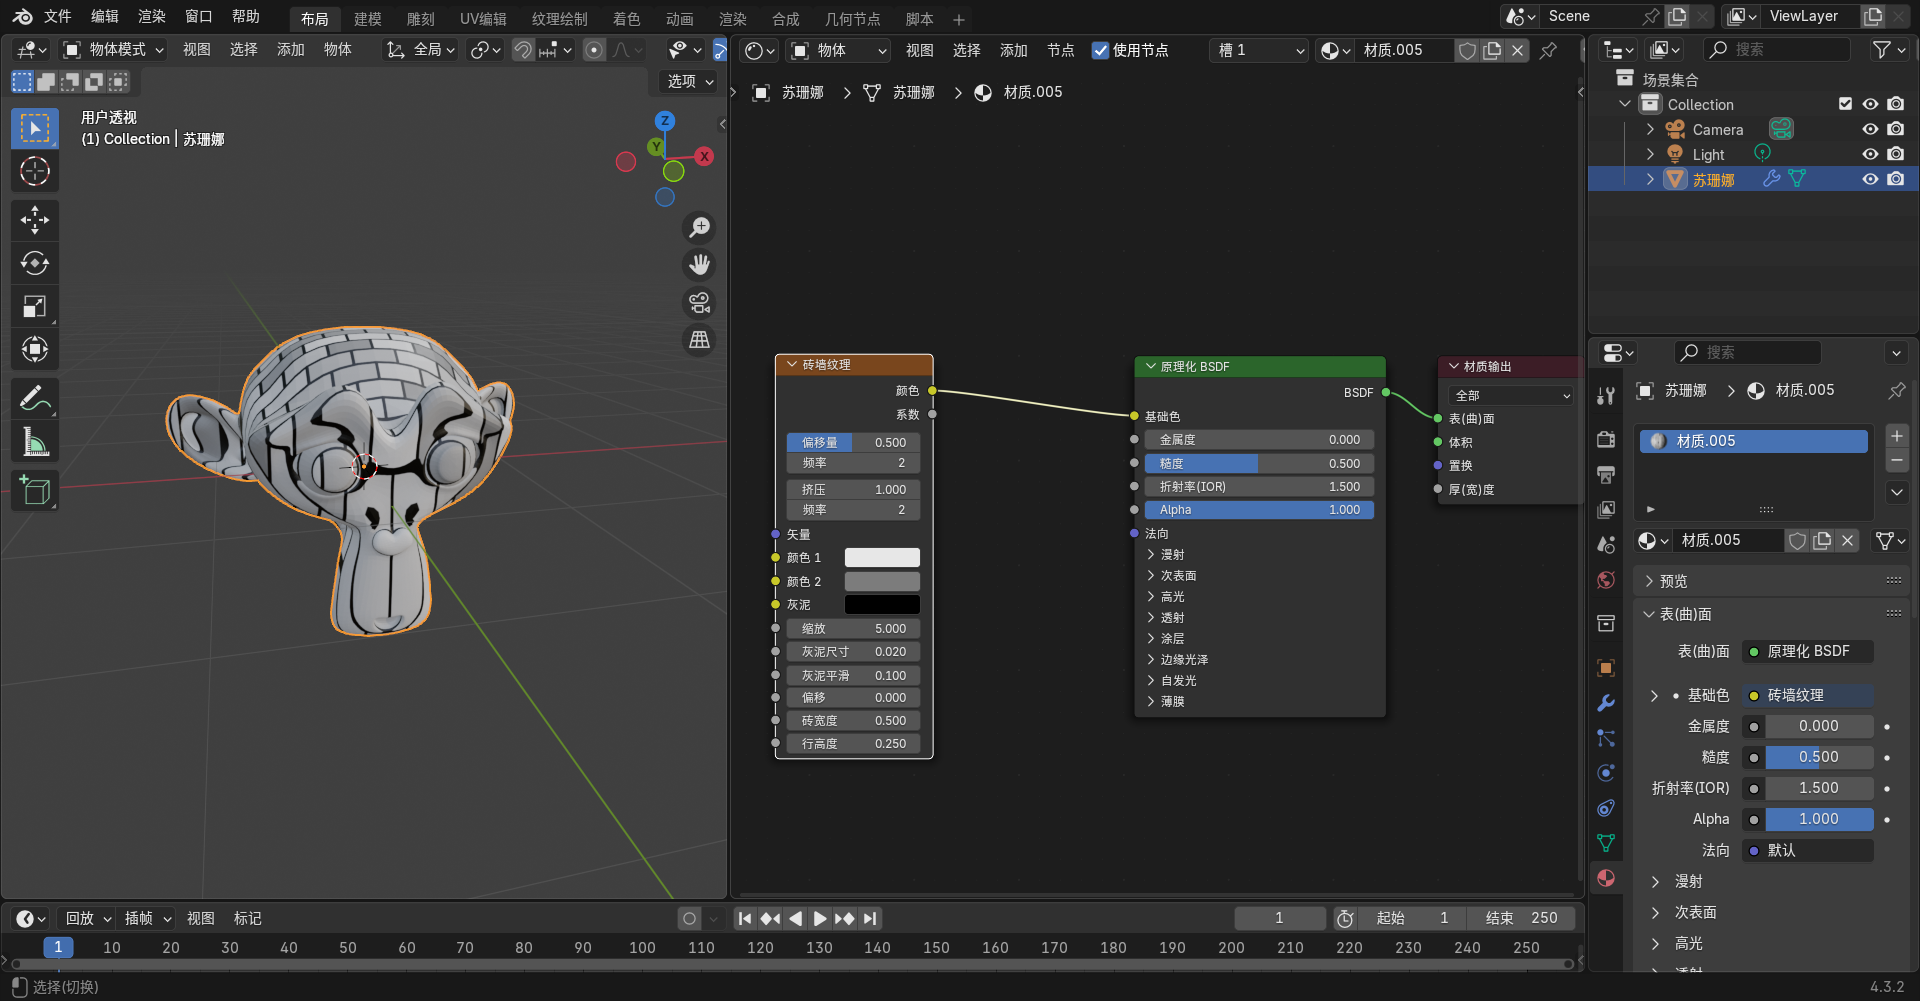Select the Rotate tool in viewport toolbar
This screenshot has height=1001, width=1920.
[x=35, y=263]
